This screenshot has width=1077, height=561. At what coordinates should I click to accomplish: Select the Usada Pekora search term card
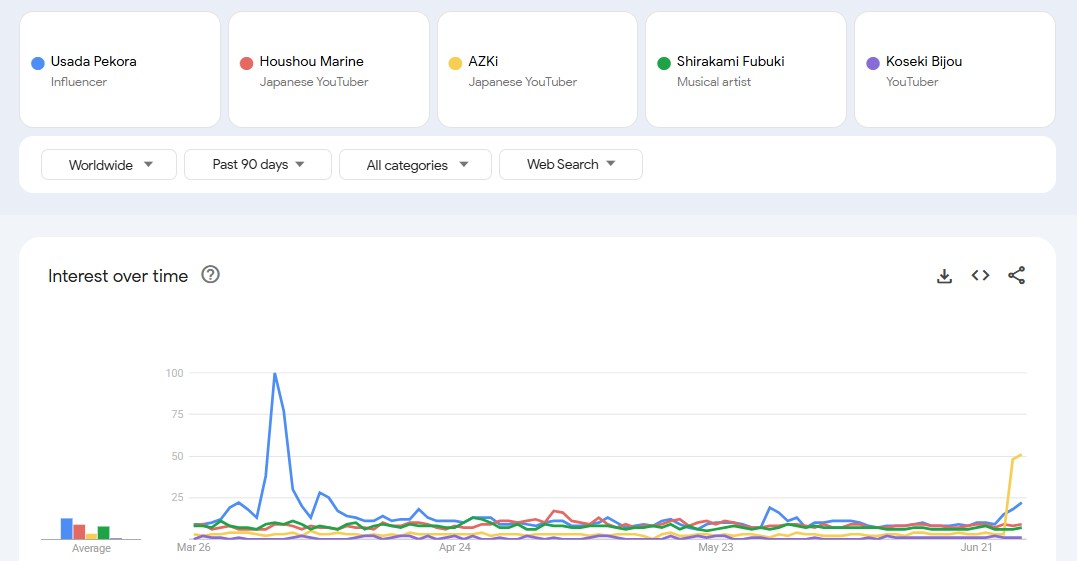click(120, 69)
